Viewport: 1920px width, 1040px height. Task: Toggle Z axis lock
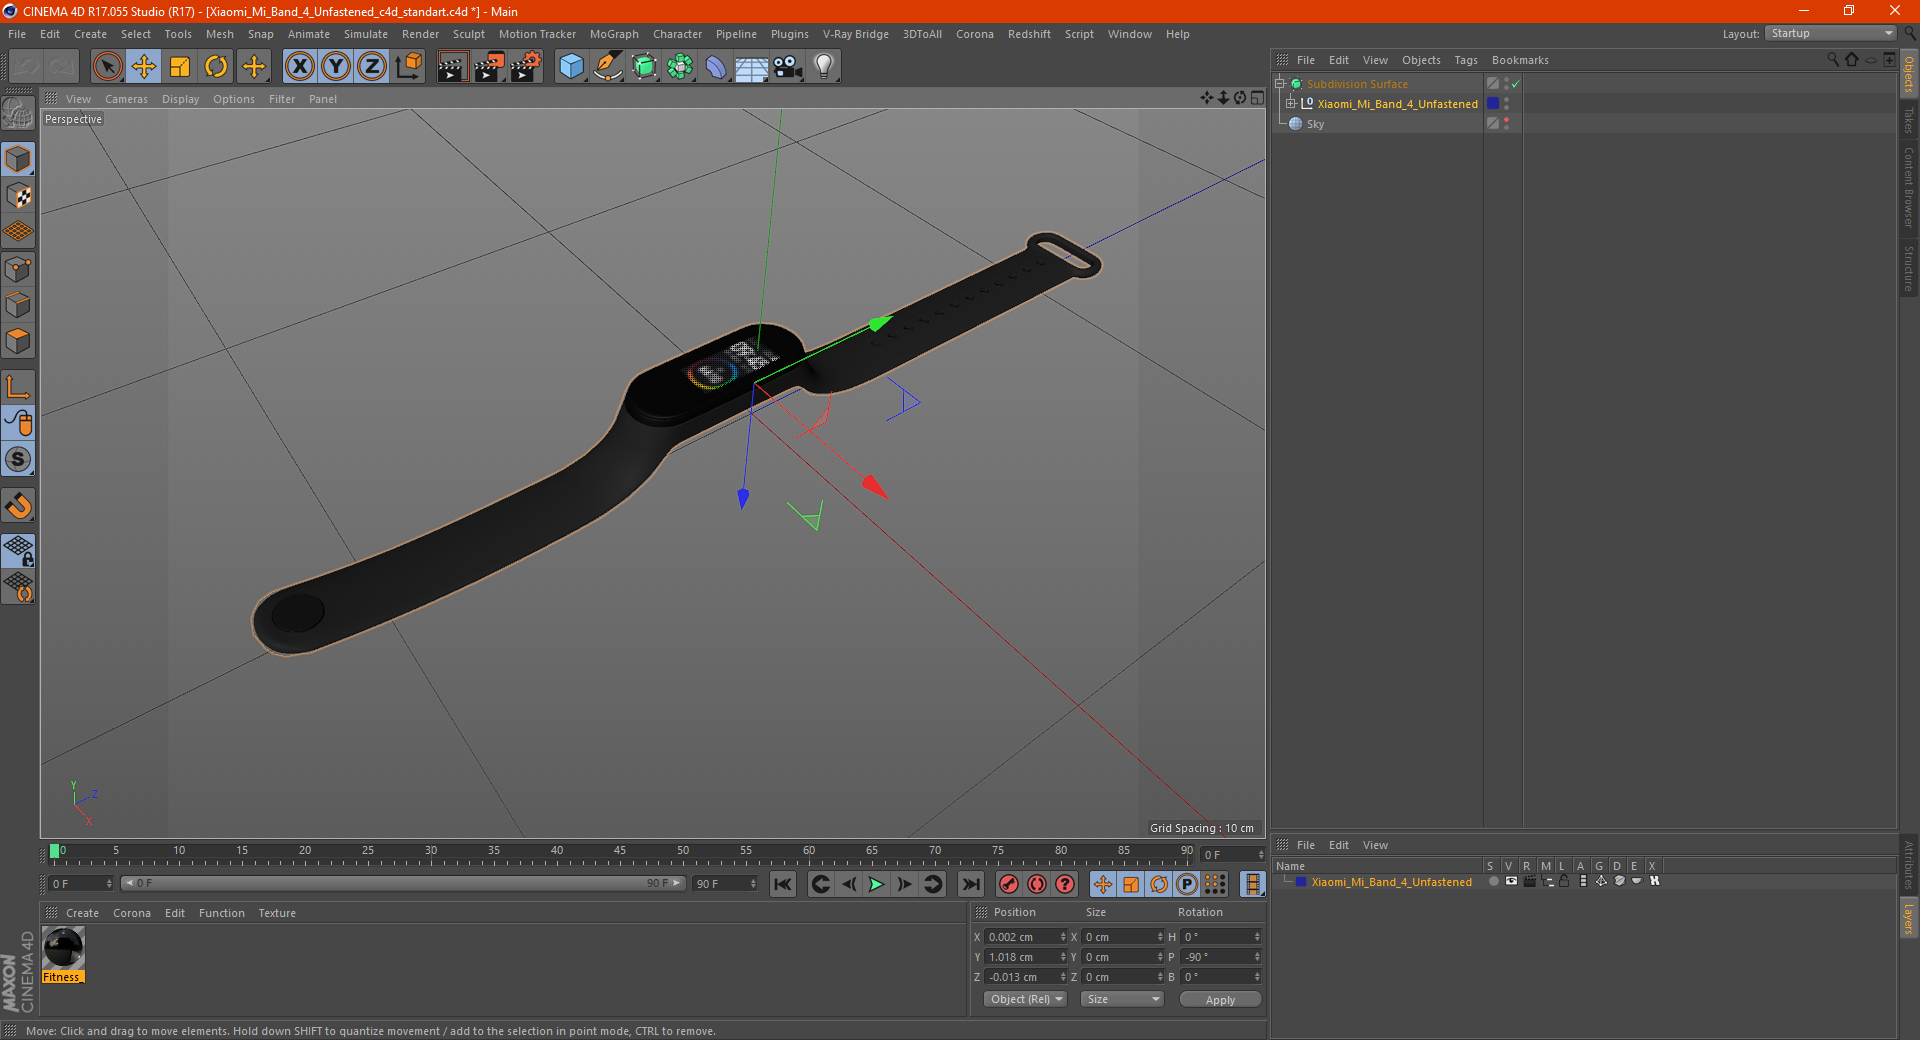pyautogui.click(x=372, y=67)
